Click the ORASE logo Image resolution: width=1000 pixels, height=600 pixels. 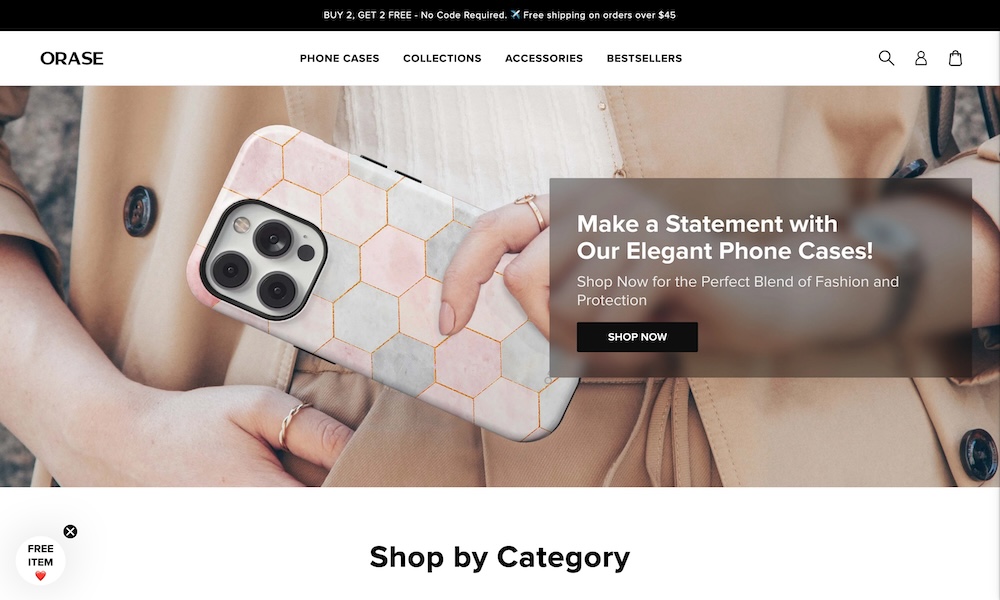[x=71, y=58]
